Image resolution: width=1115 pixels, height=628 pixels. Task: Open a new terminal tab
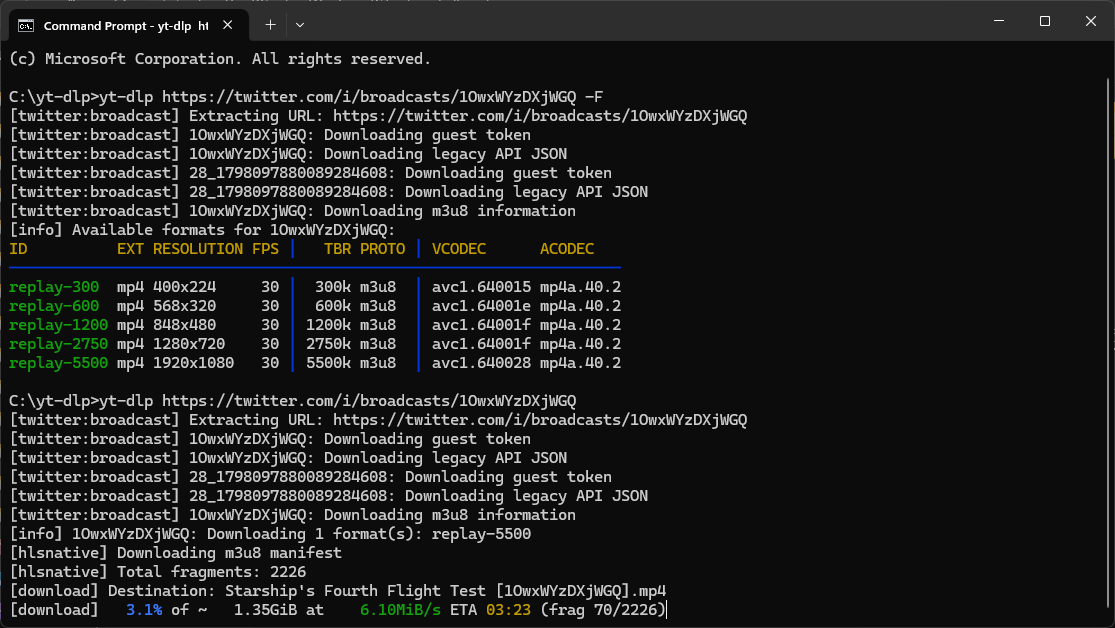[270, 25]
